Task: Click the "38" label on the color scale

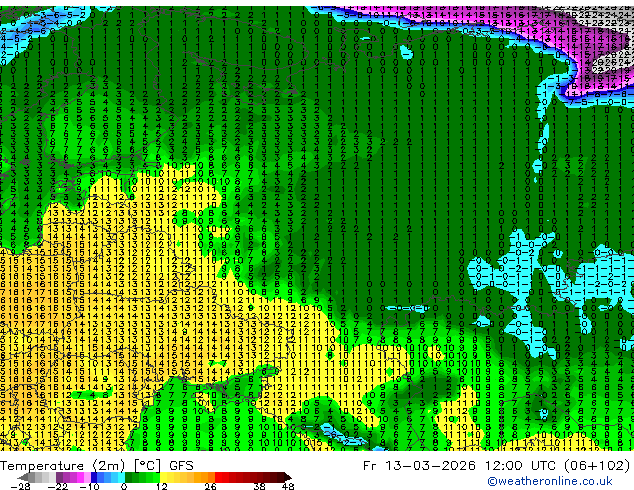Action: pyautogui.click(x=260, y=486)
